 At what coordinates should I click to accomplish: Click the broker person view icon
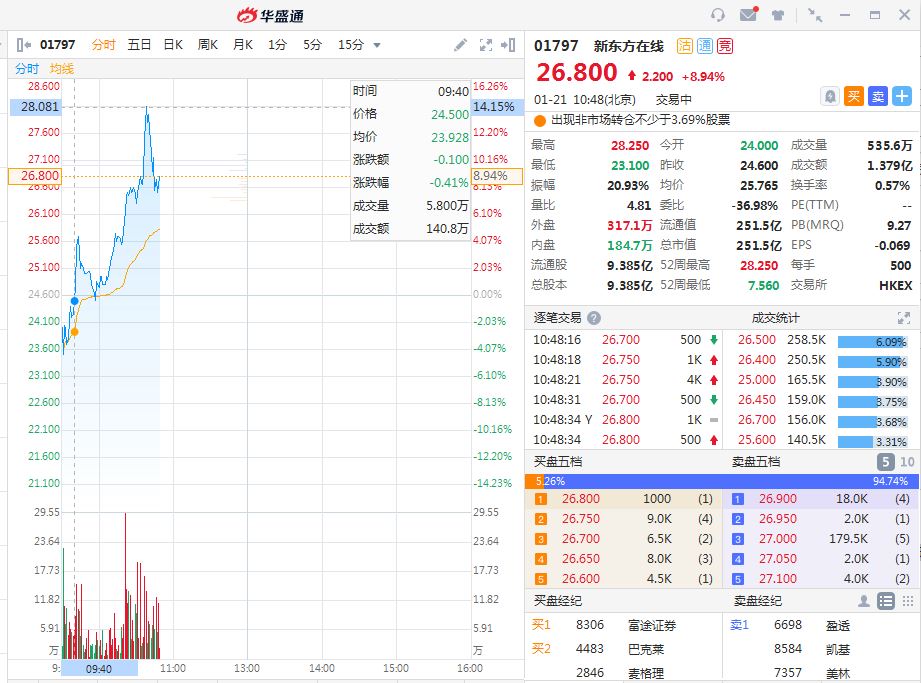click(x=863, y=600)
